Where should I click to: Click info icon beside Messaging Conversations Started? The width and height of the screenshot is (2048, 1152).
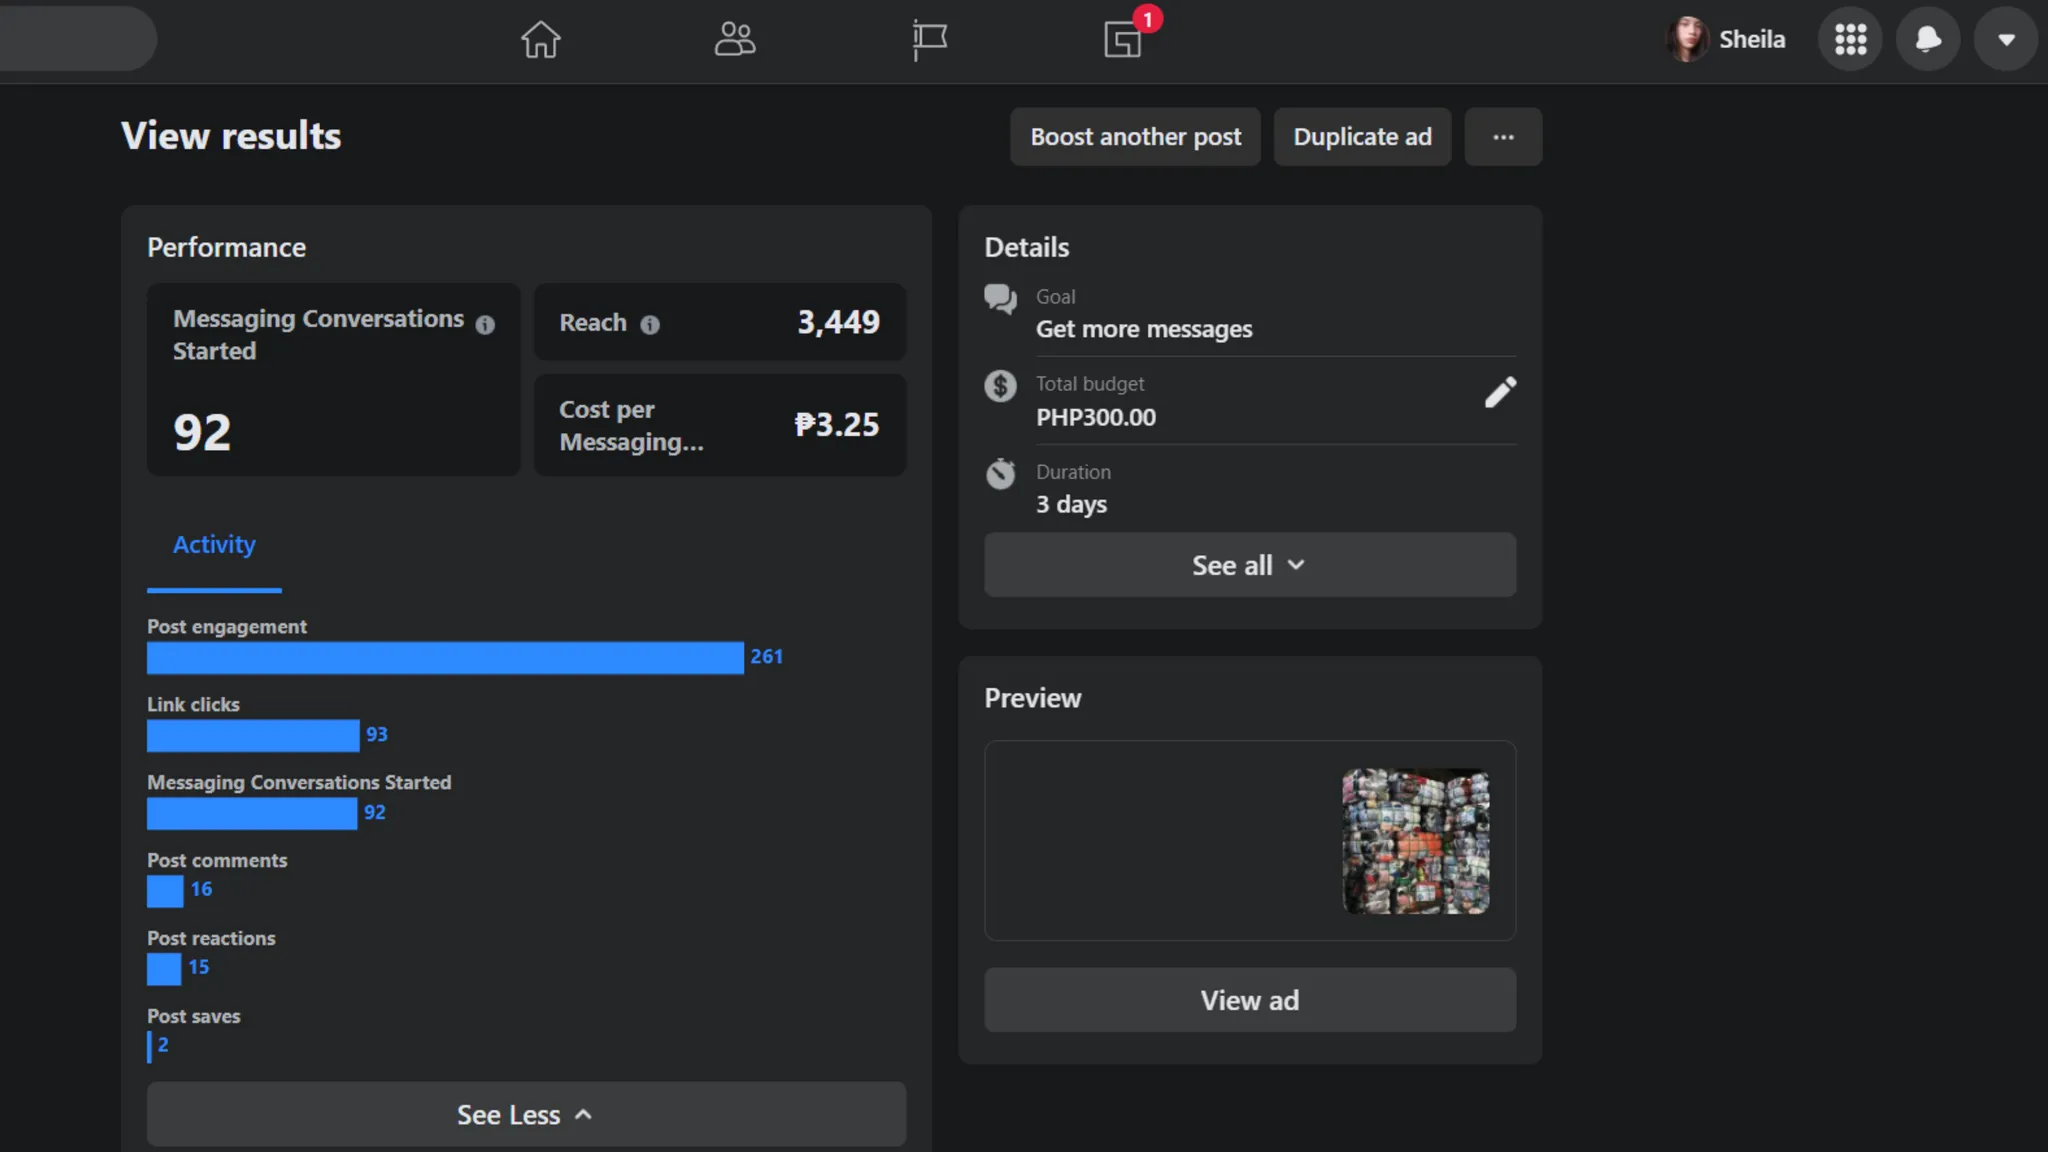coord(485,324)
